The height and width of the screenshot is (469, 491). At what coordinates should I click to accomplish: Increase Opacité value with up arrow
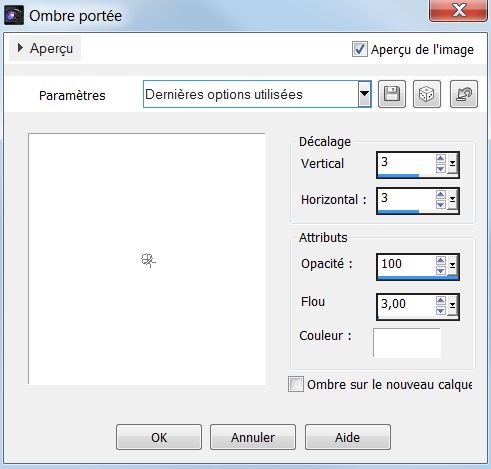point(440,261)
